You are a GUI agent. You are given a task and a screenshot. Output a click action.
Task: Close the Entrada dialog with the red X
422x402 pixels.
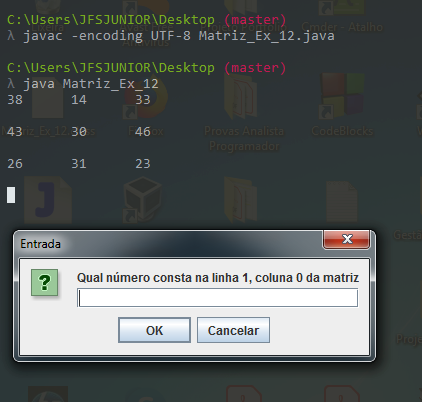pyautogui.click(x=347, y=239)
